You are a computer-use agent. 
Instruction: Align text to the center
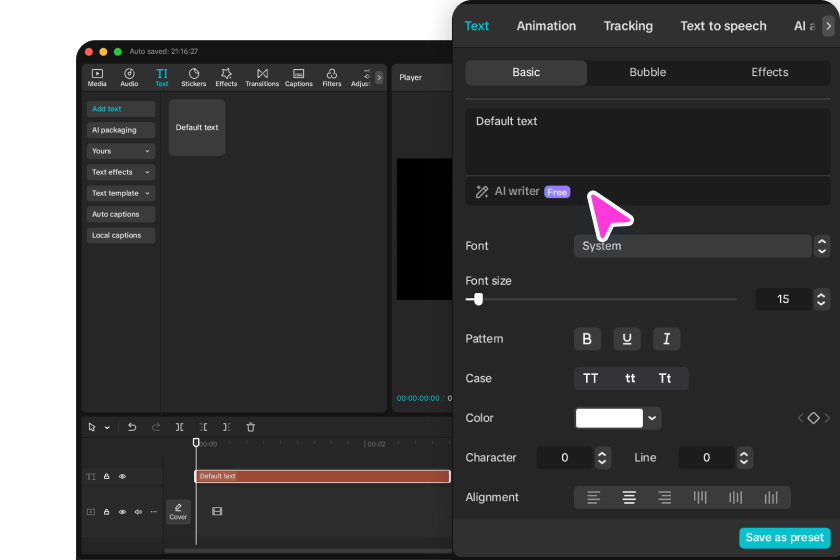[x=629, y=497]
